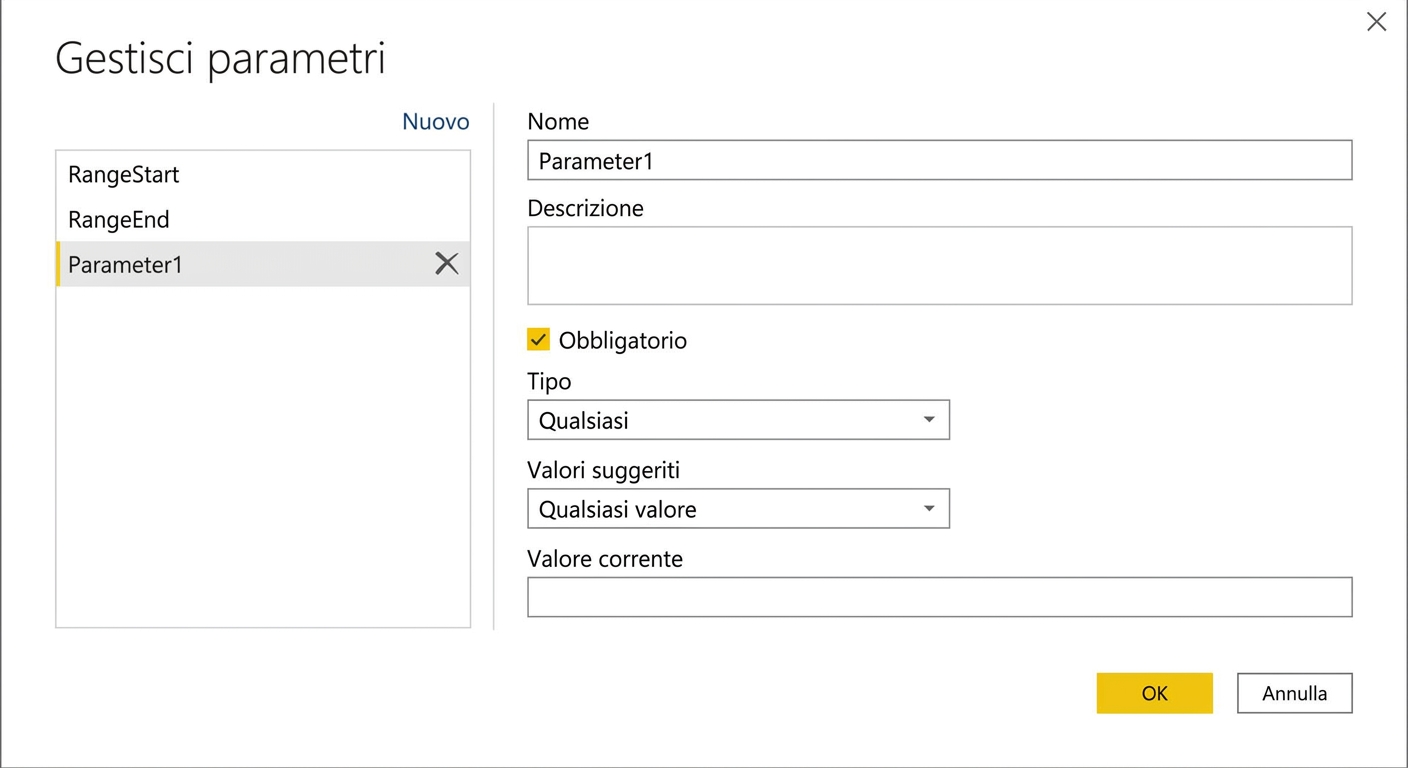This screenshot has height=768, width=1408.
Task: Select the RangeStart parameter
Action: click(263, 174)
